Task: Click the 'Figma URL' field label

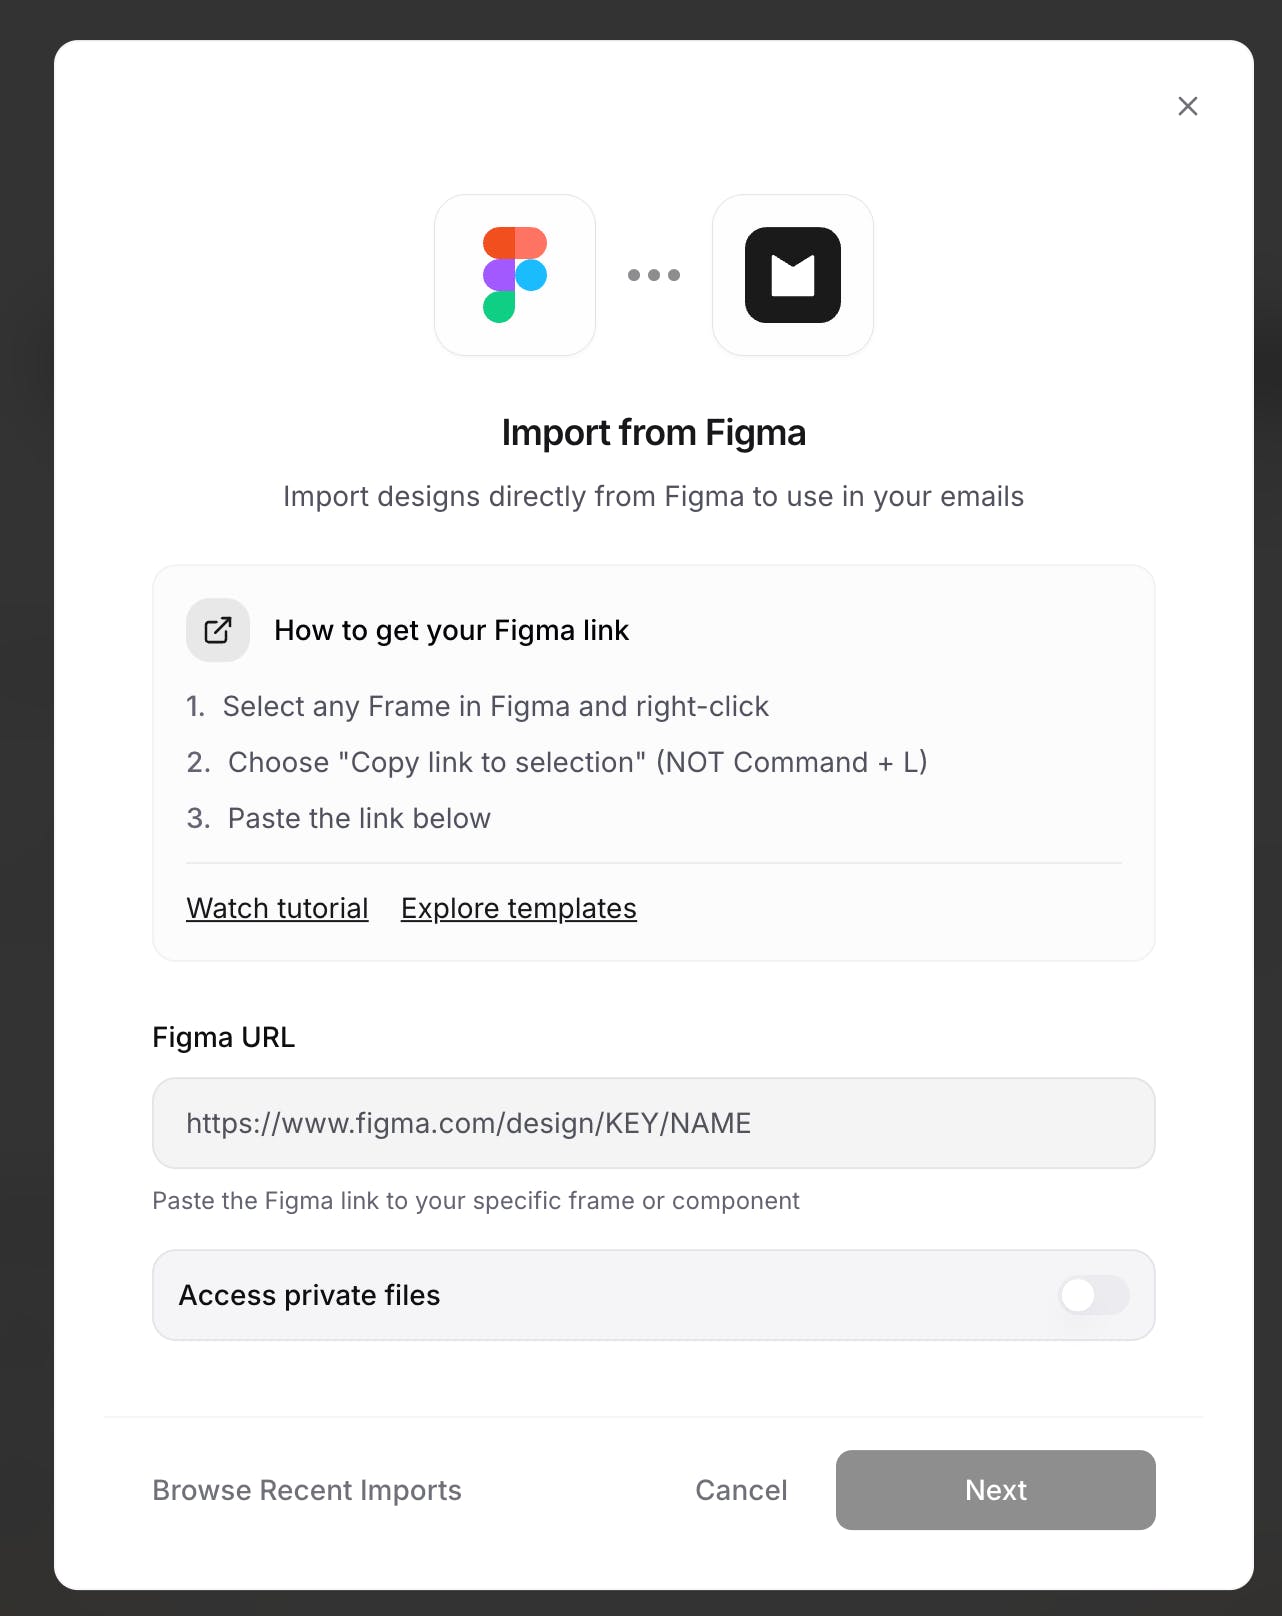Action: (223, 1037)
